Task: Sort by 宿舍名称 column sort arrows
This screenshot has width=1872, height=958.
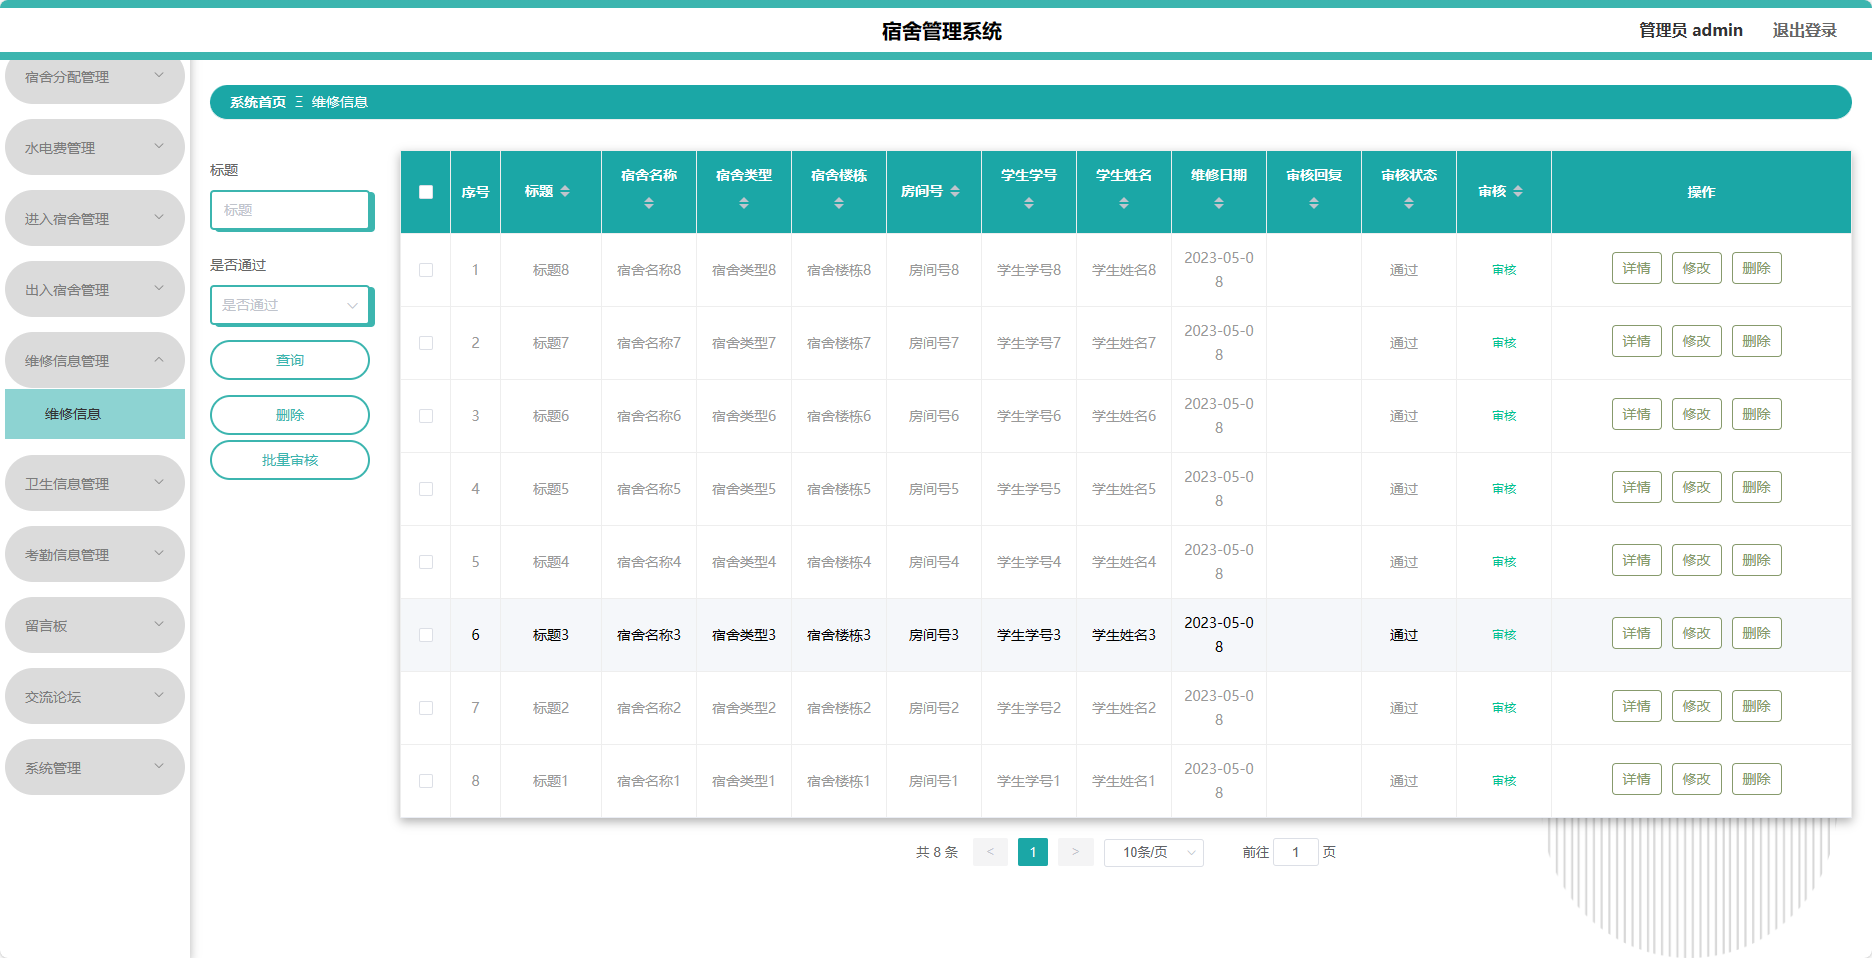Action: [649, 203]
